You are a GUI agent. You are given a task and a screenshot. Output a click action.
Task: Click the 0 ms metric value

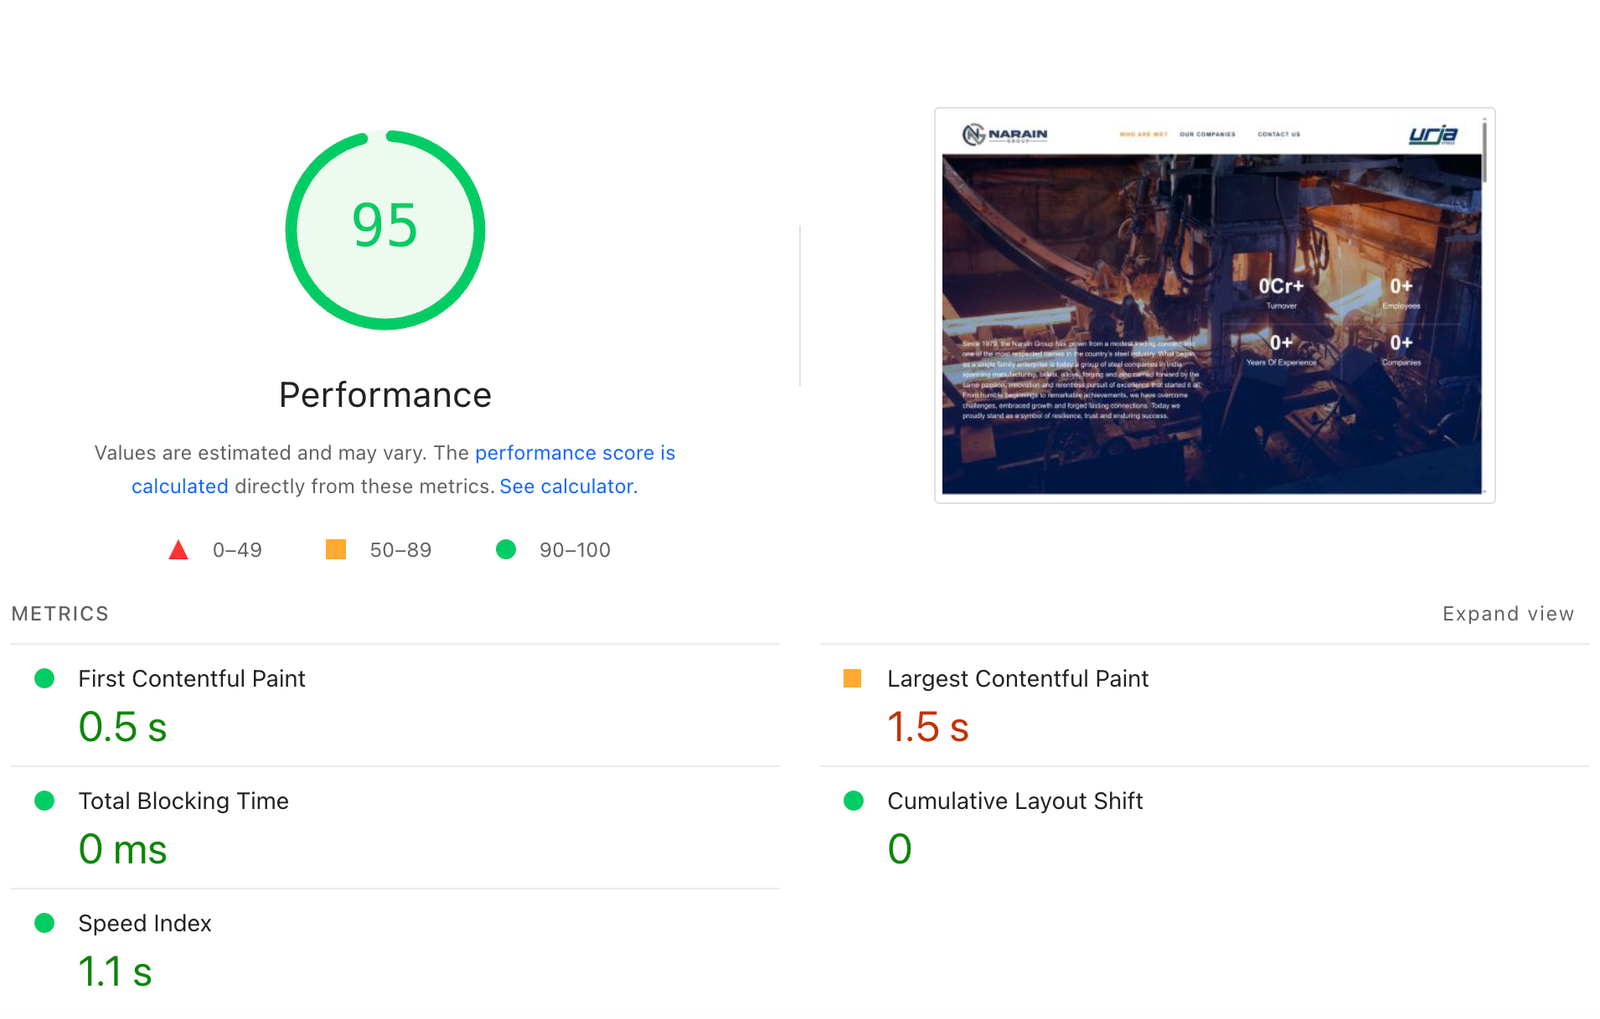[x=122, y=849]
